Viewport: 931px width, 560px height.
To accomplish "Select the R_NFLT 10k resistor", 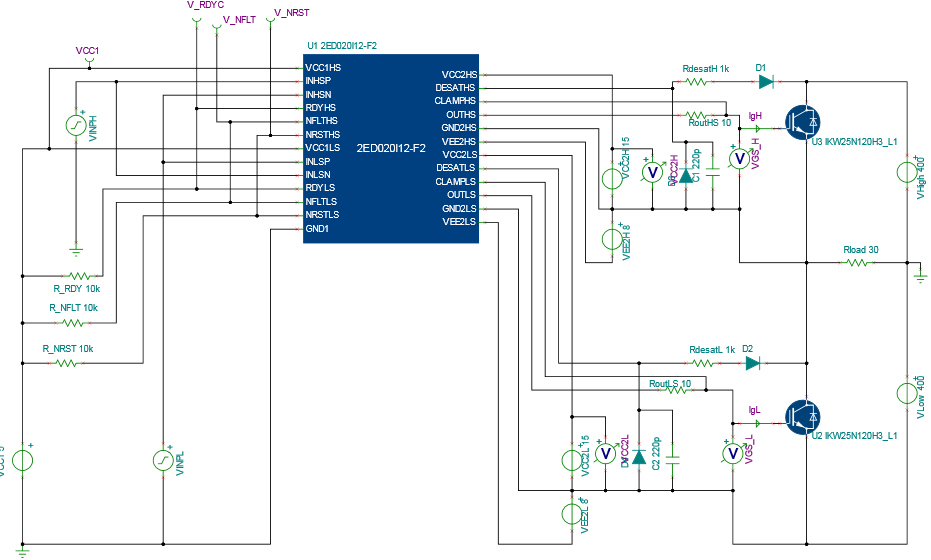I will pos(72,323).
